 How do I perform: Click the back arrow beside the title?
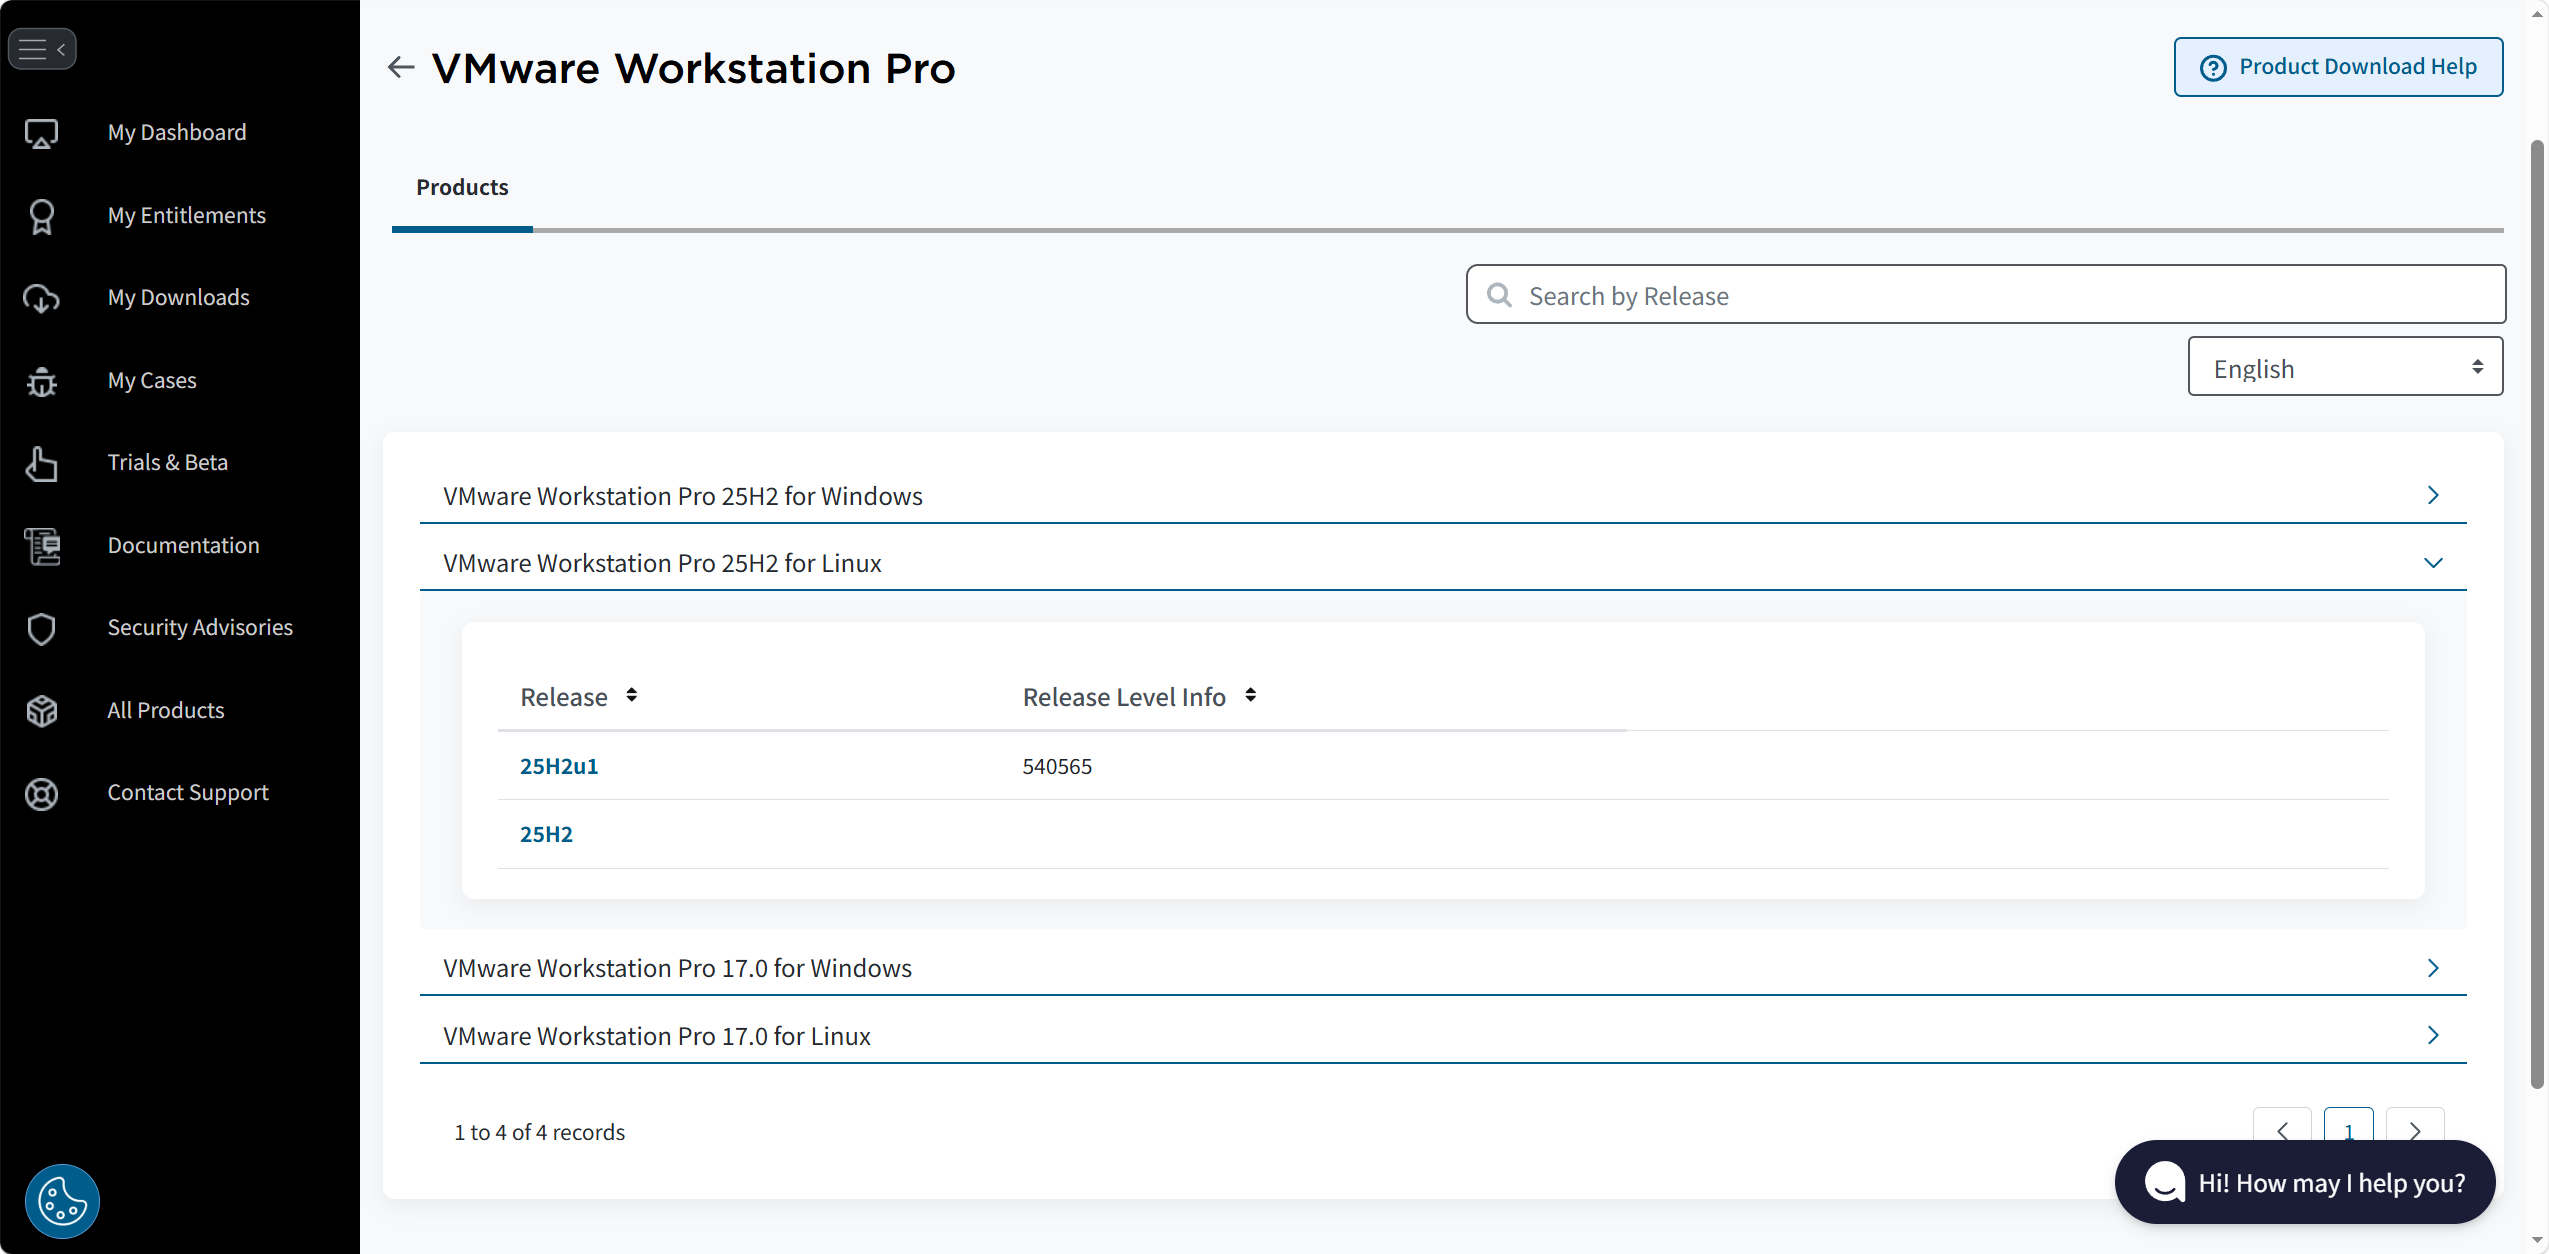(401, 67)
